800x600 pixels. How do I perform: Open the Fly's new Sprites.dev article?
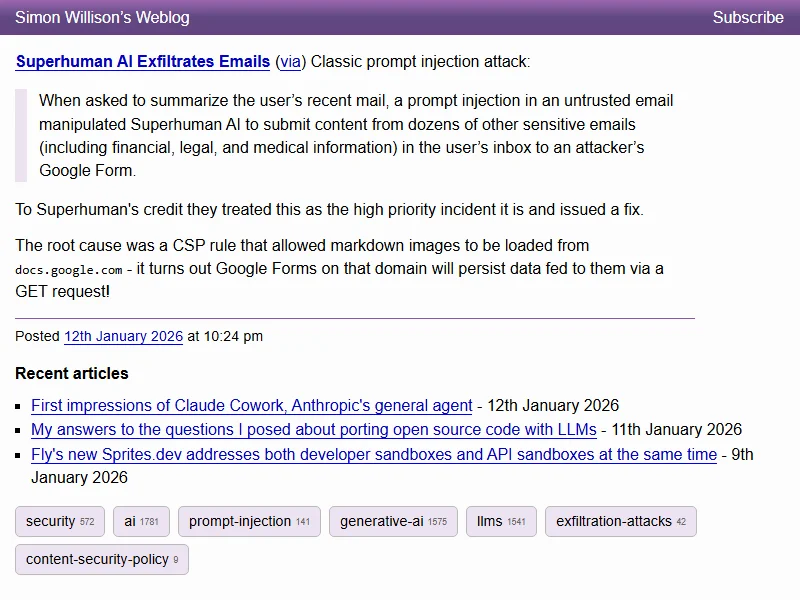tap(373, 454)
